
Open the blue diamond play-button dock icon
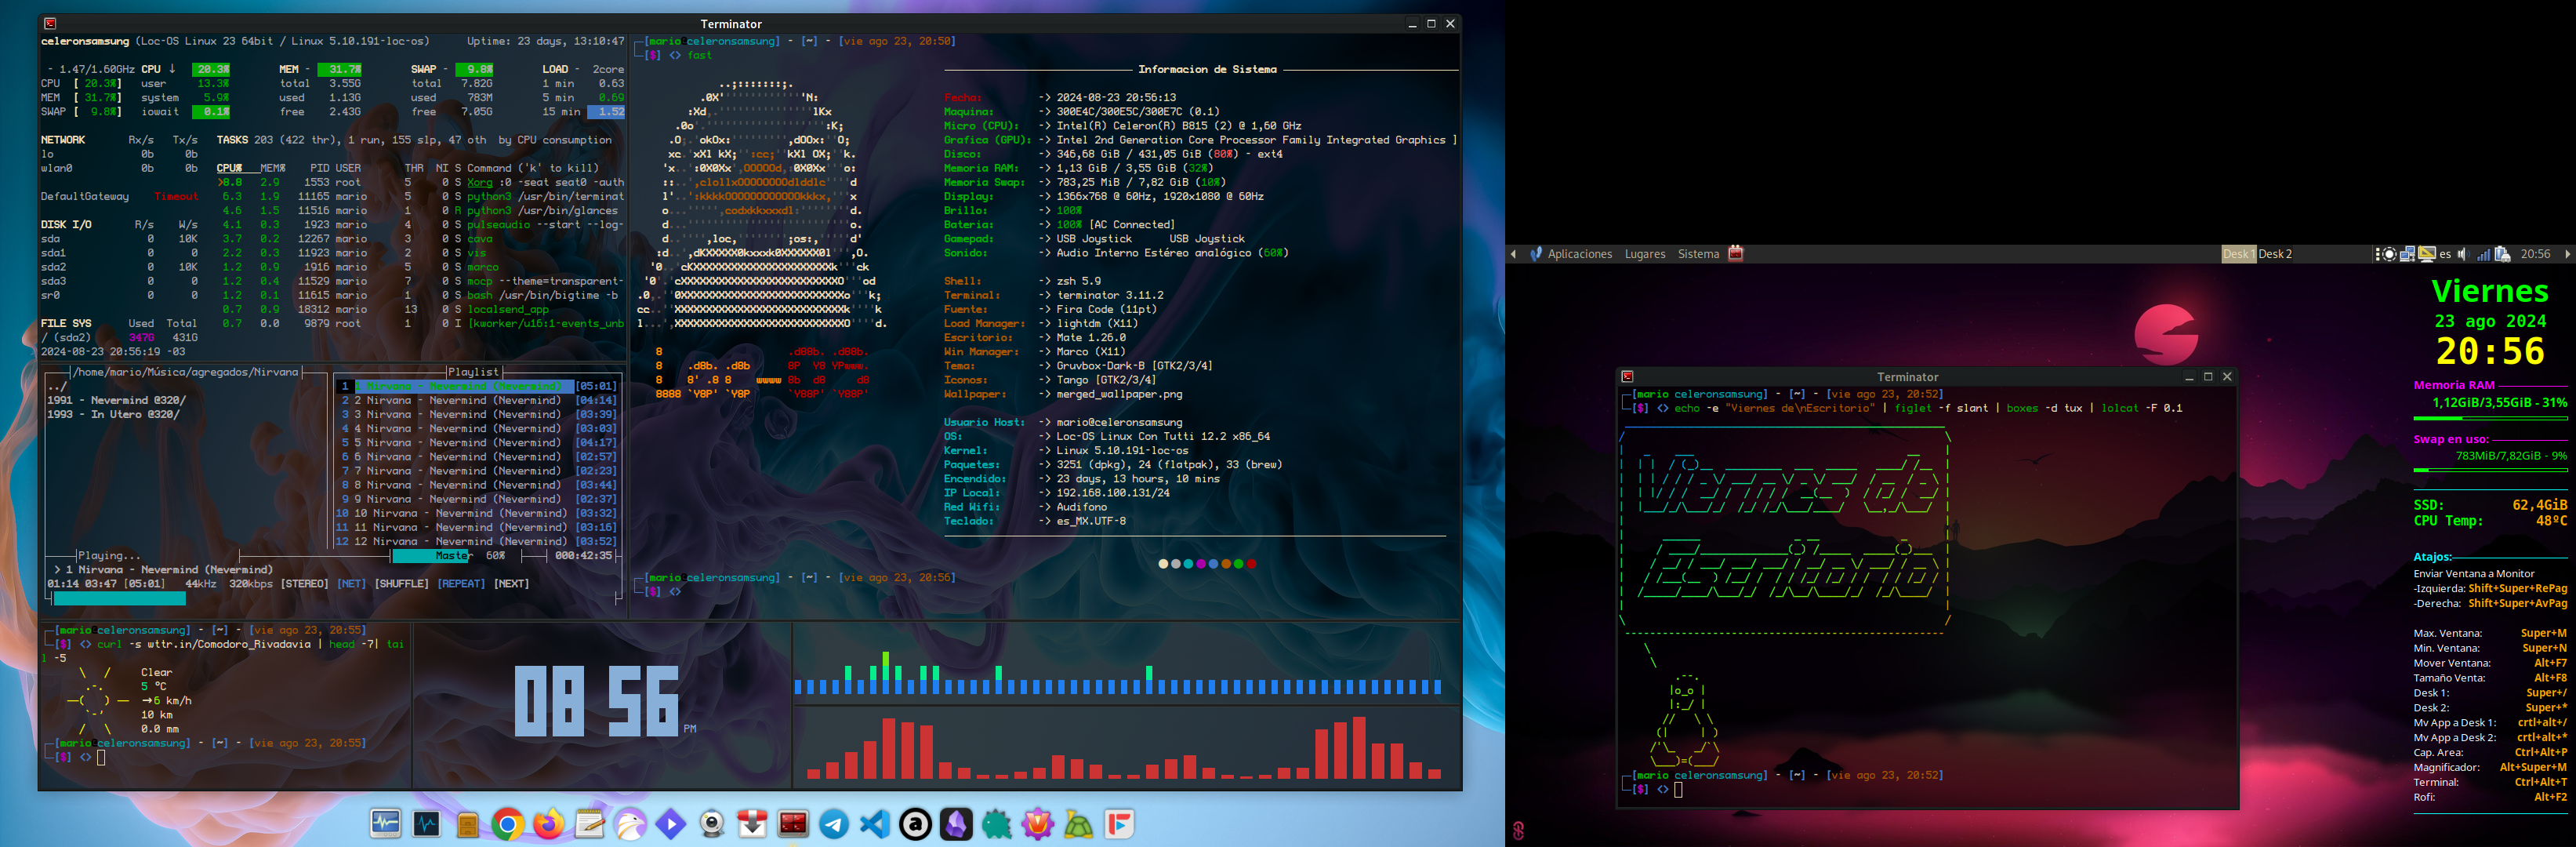(x=671, y=823)
